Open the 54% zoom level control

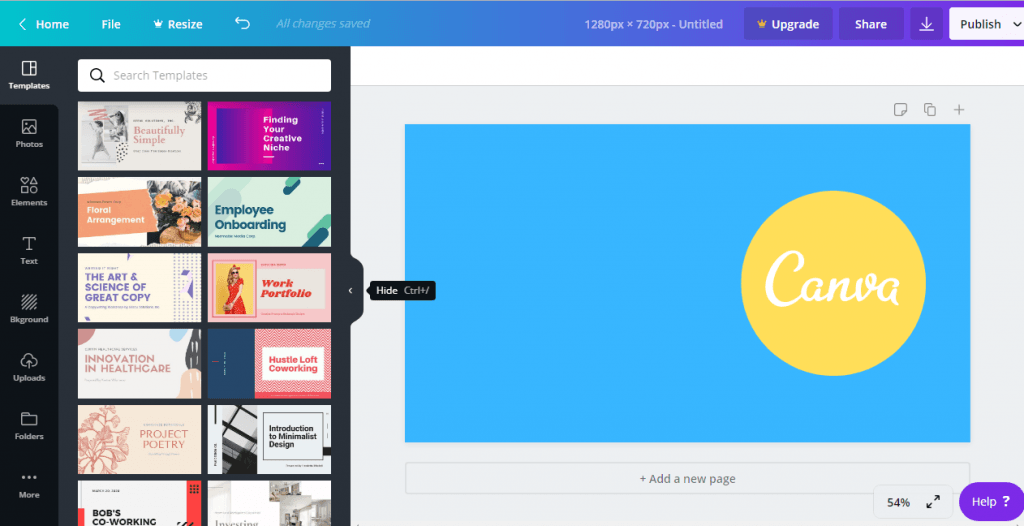pyautogui.click(x=898, y=502)
